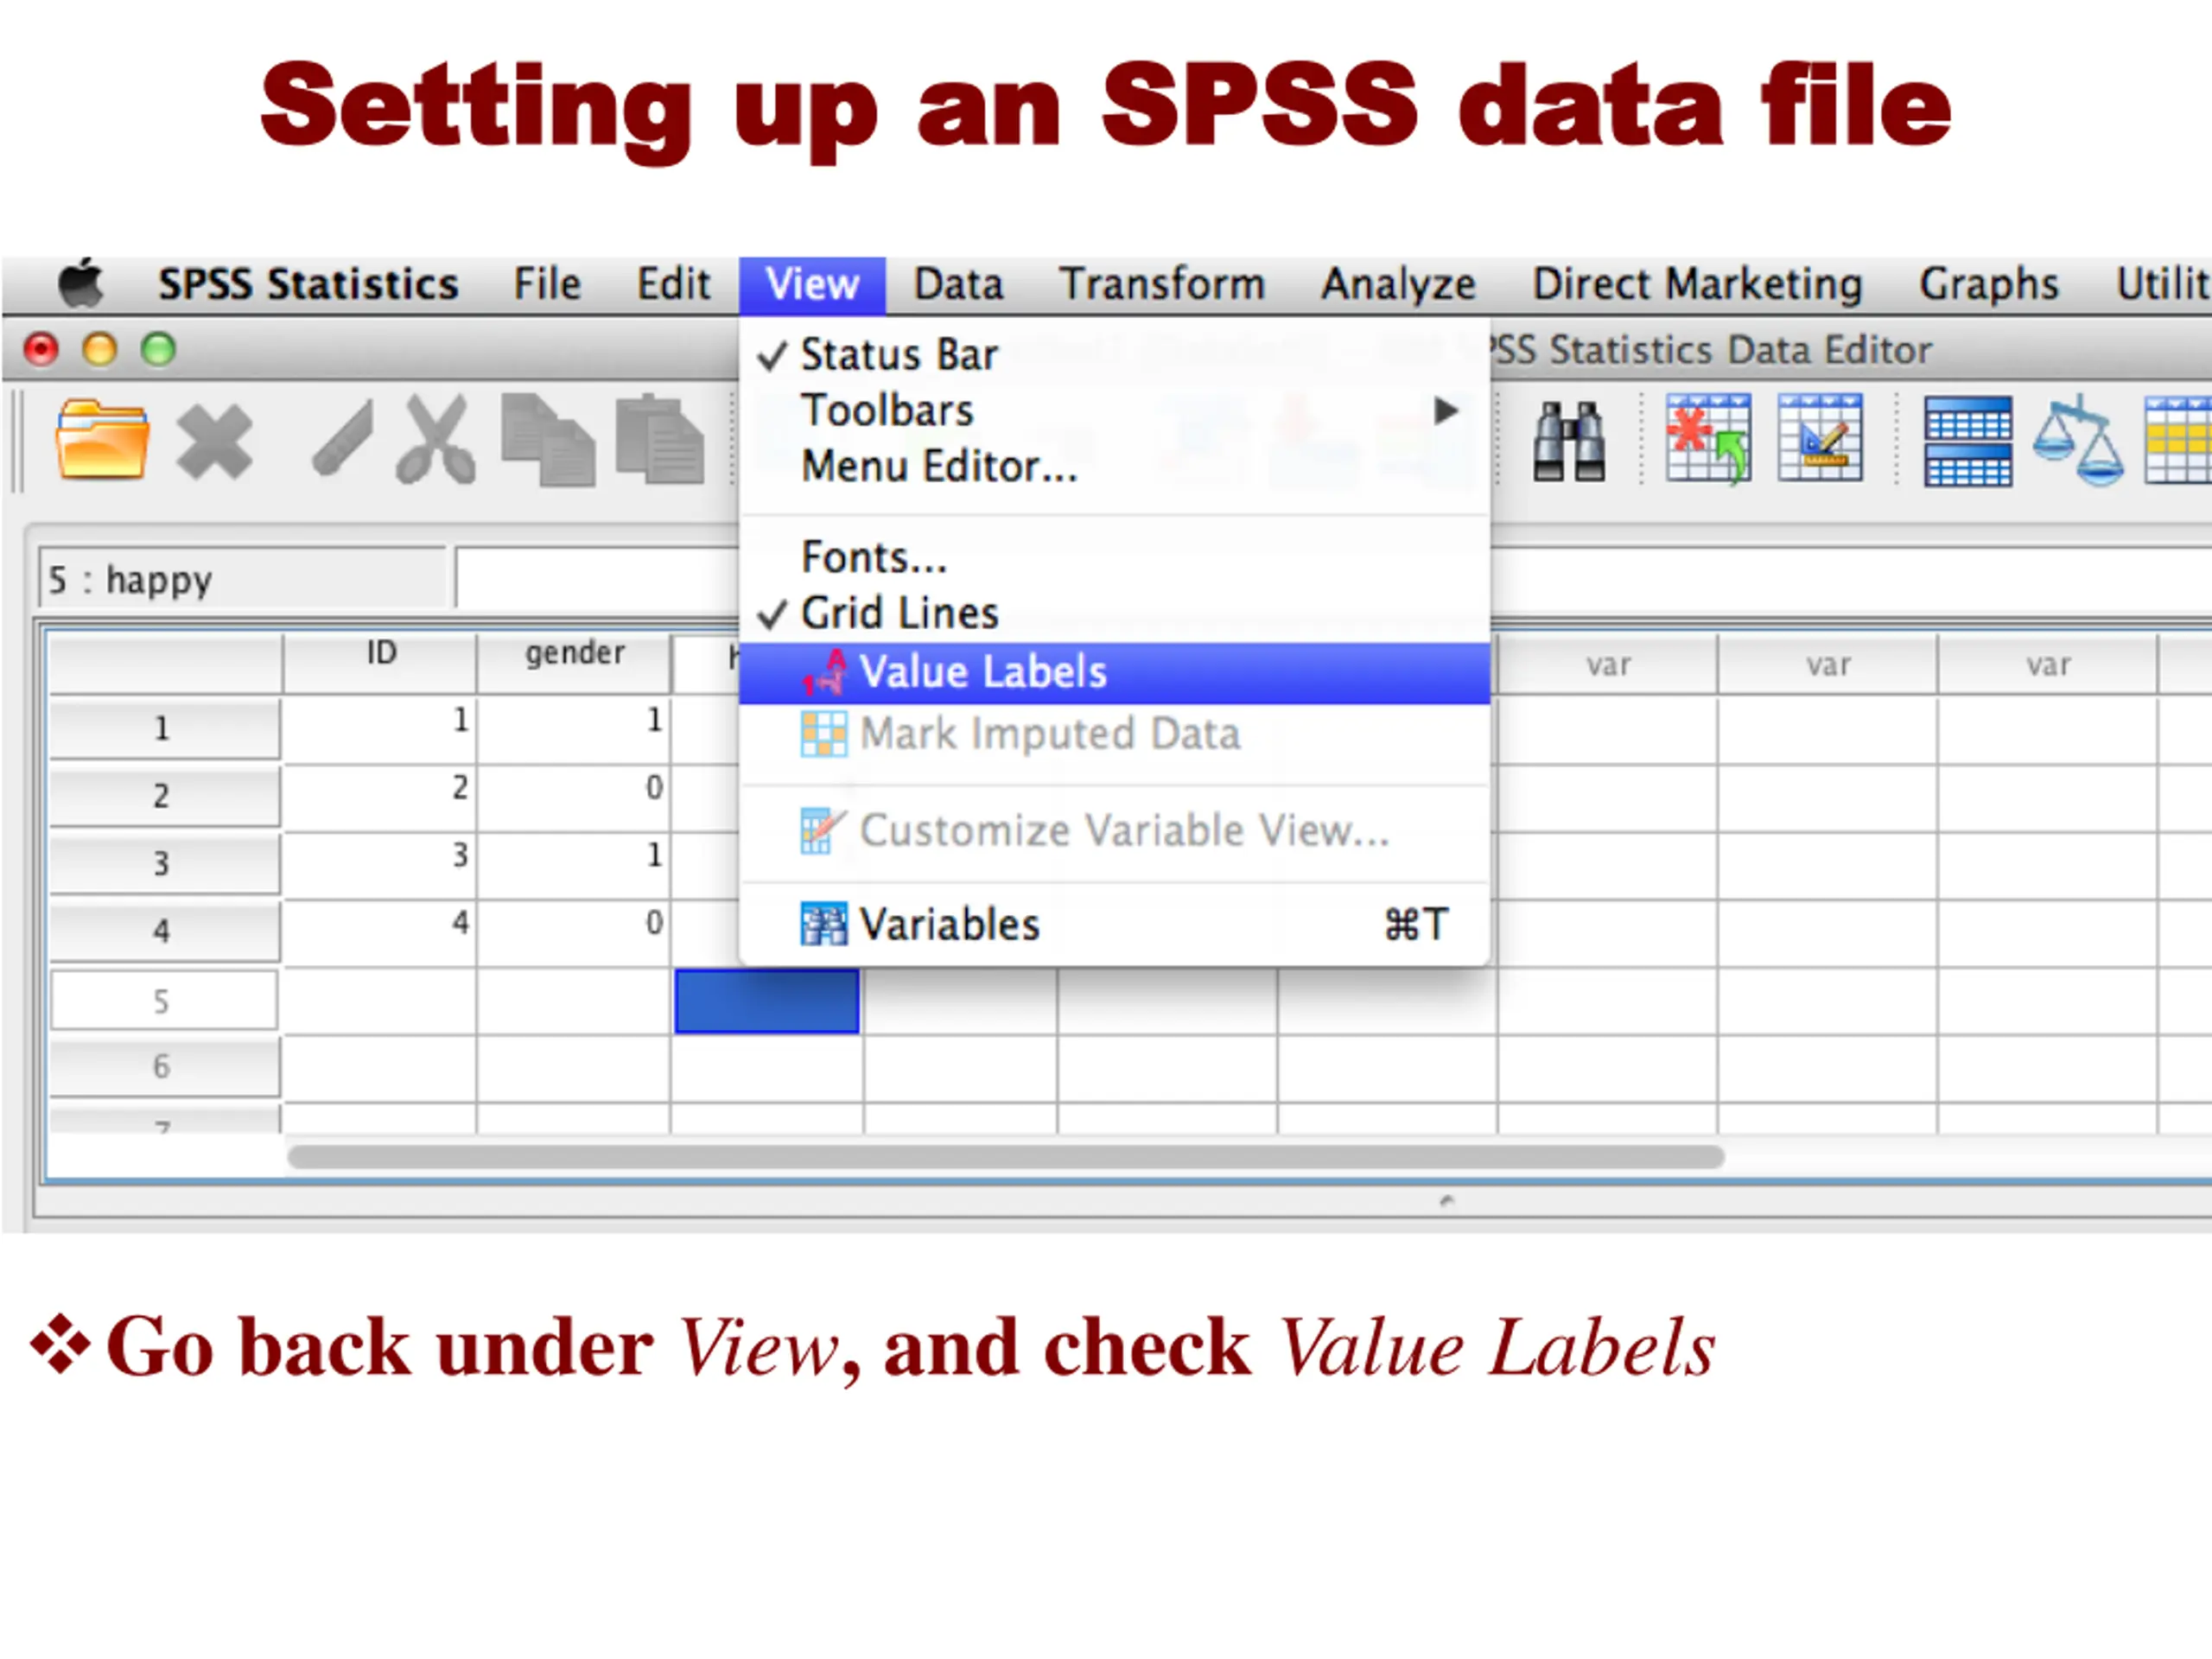Check Value Labels in View menu
Image resolution: width=2212 pixels, height=1659 pixels.
point(1114,673)
